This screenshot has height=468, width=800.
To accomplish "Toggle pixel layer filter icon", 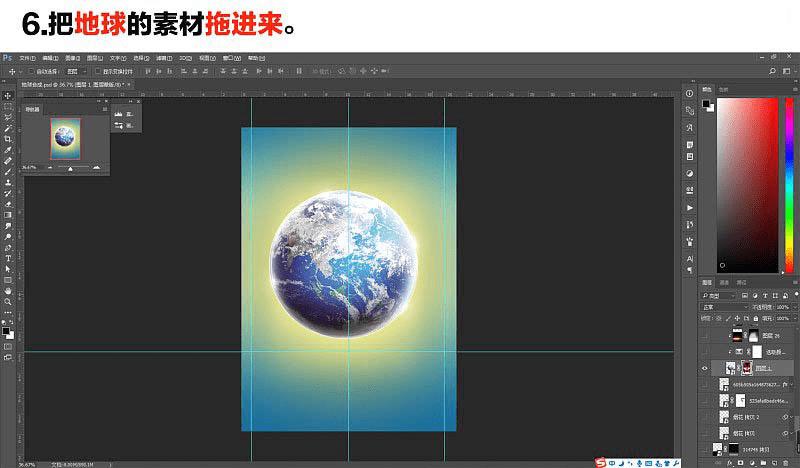I will 745,295.
